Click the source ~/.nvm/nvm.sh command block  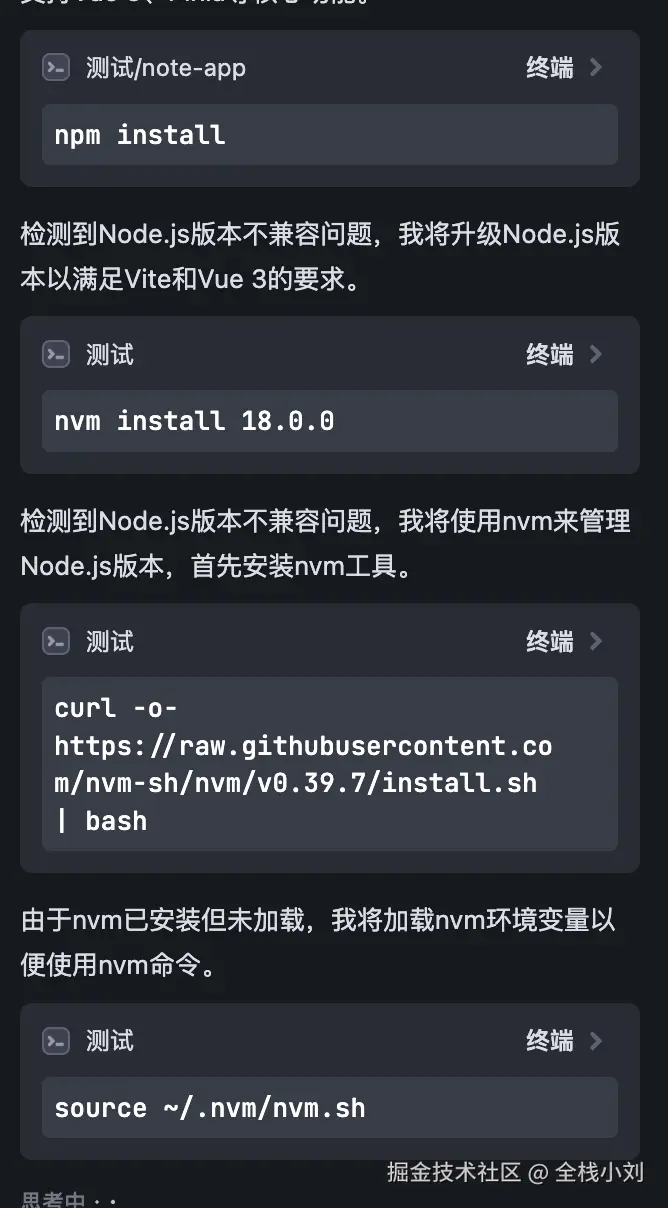tap(330, 1107)
